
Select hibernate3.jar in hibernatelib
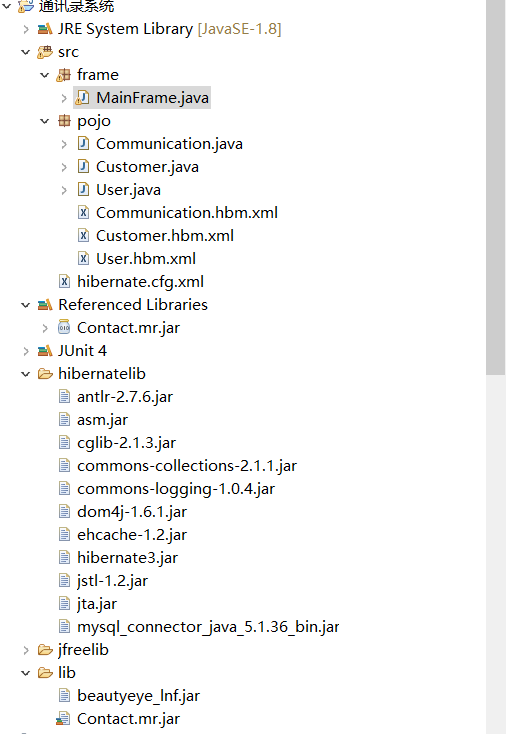(127, 558)
